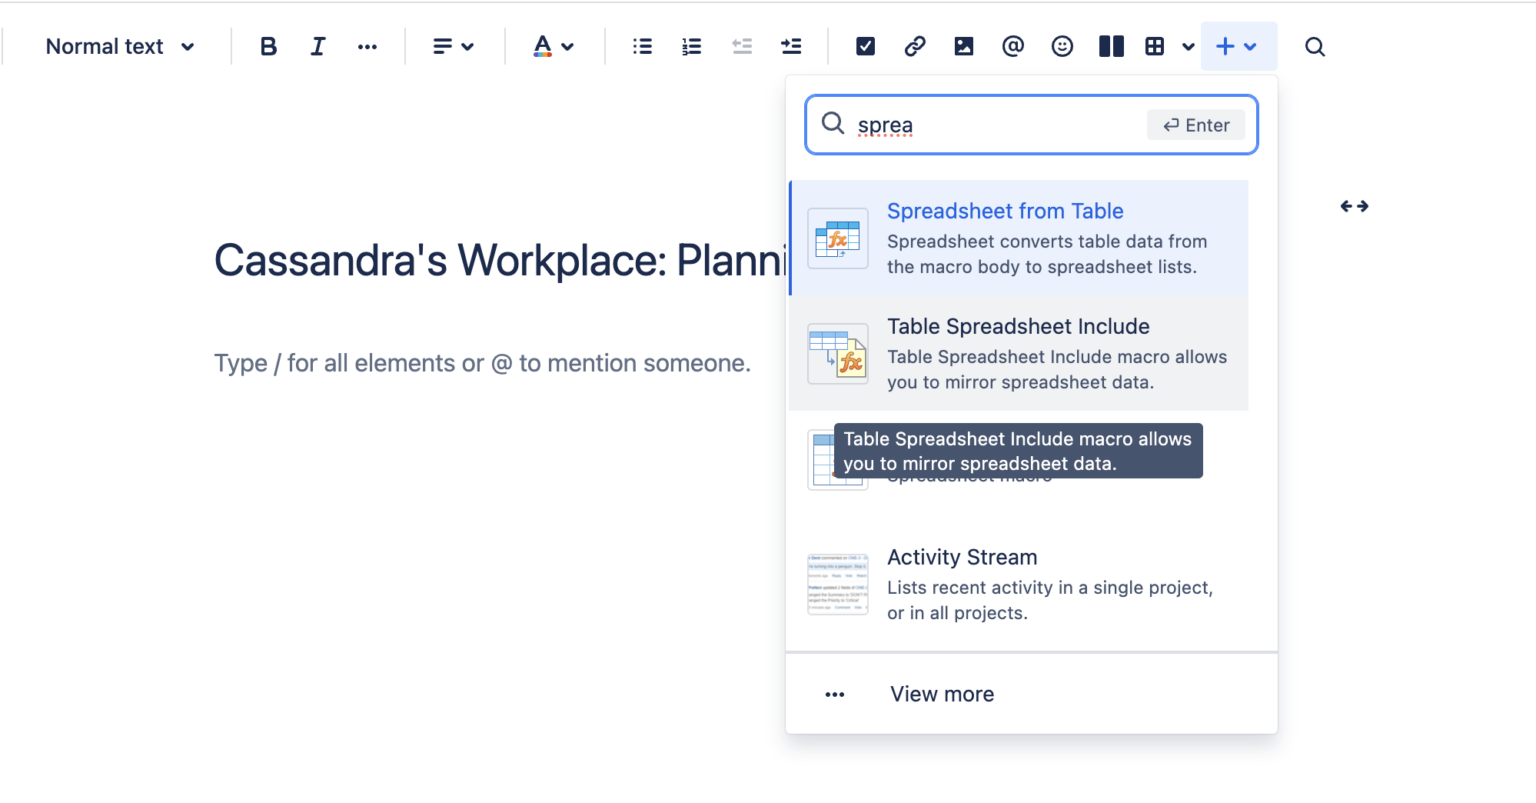
Task: Create a bulleted list
Action: tap(641, 46)
